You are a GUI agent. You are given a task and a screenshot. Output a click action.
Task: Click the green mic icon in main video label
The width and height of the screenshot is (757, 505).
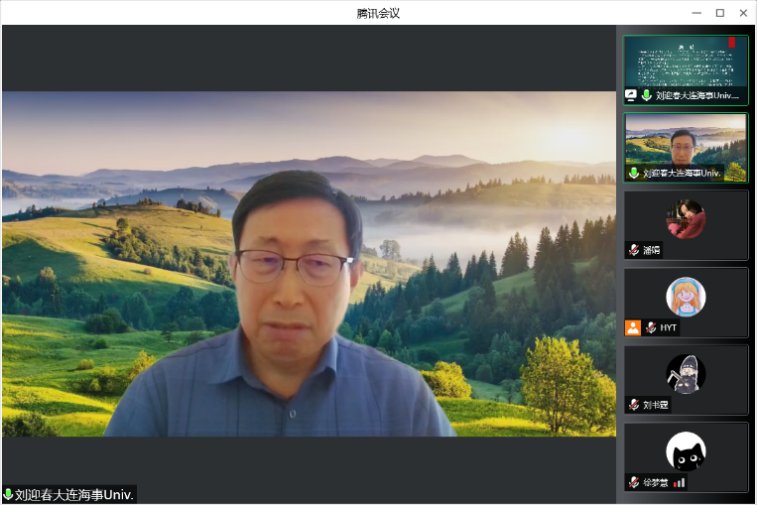[x=9, y=494]
